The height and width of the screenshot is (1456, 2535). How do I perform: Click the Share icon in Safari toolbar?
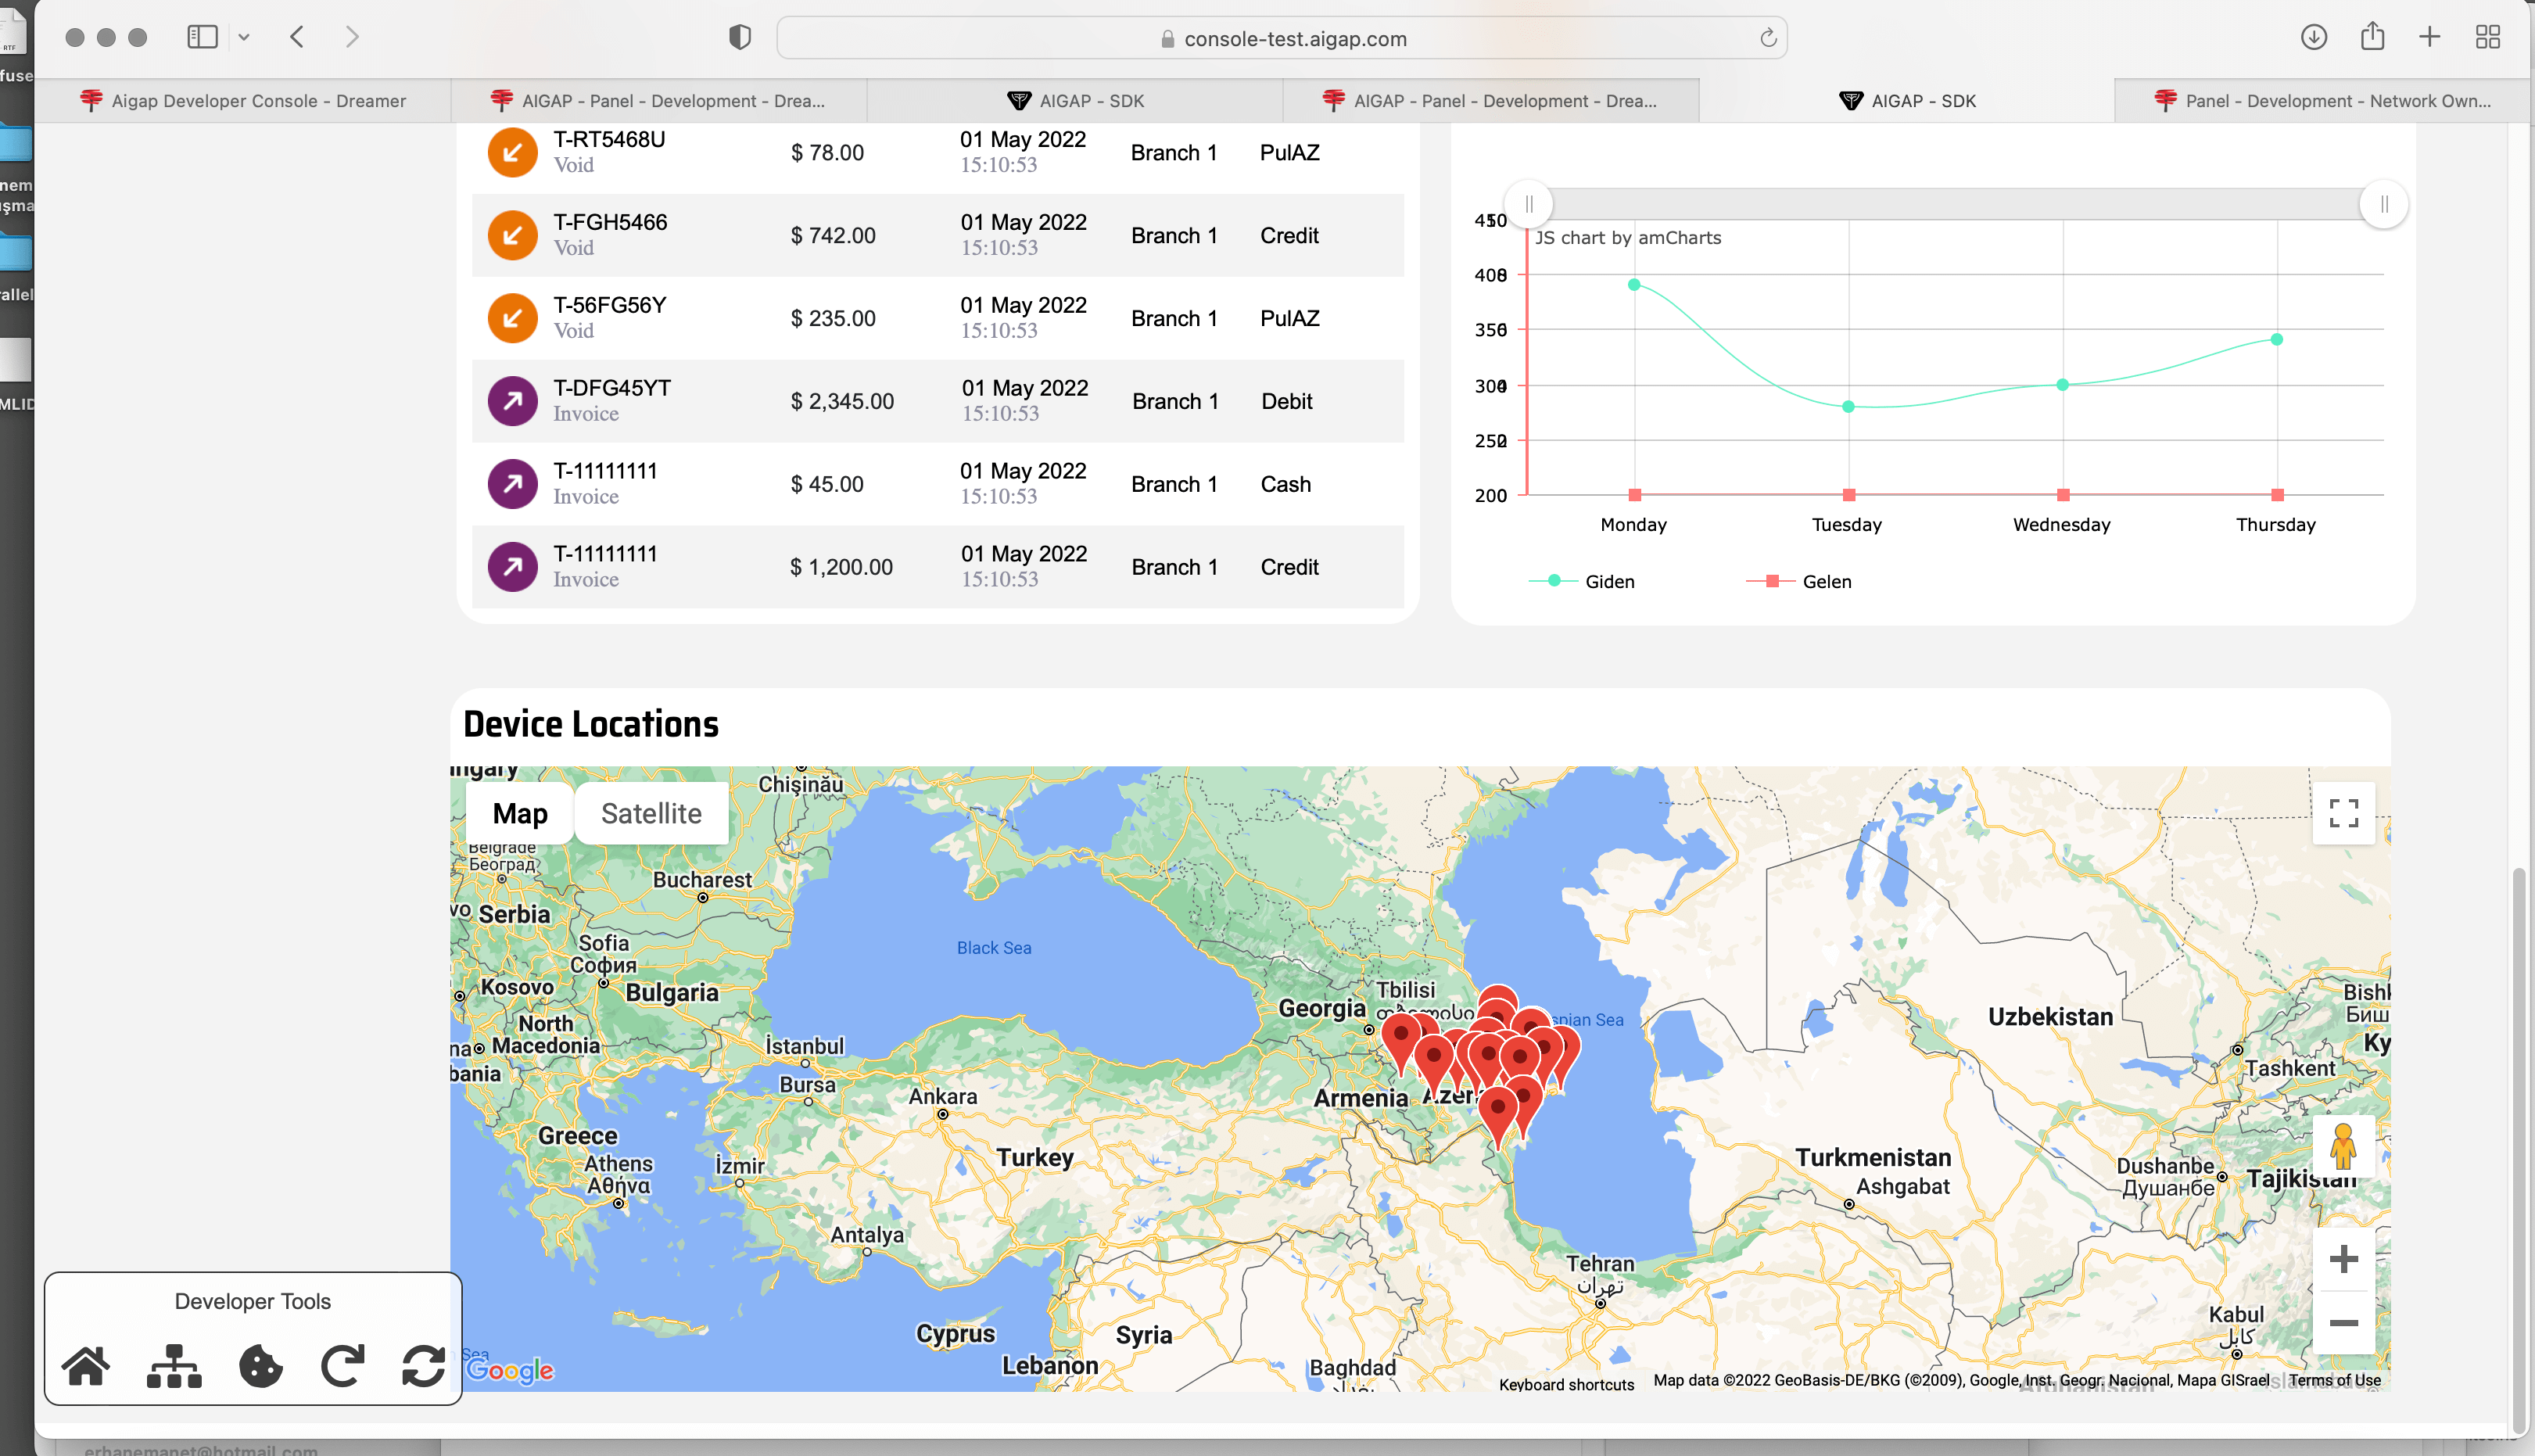click(x=2372, y=36)
